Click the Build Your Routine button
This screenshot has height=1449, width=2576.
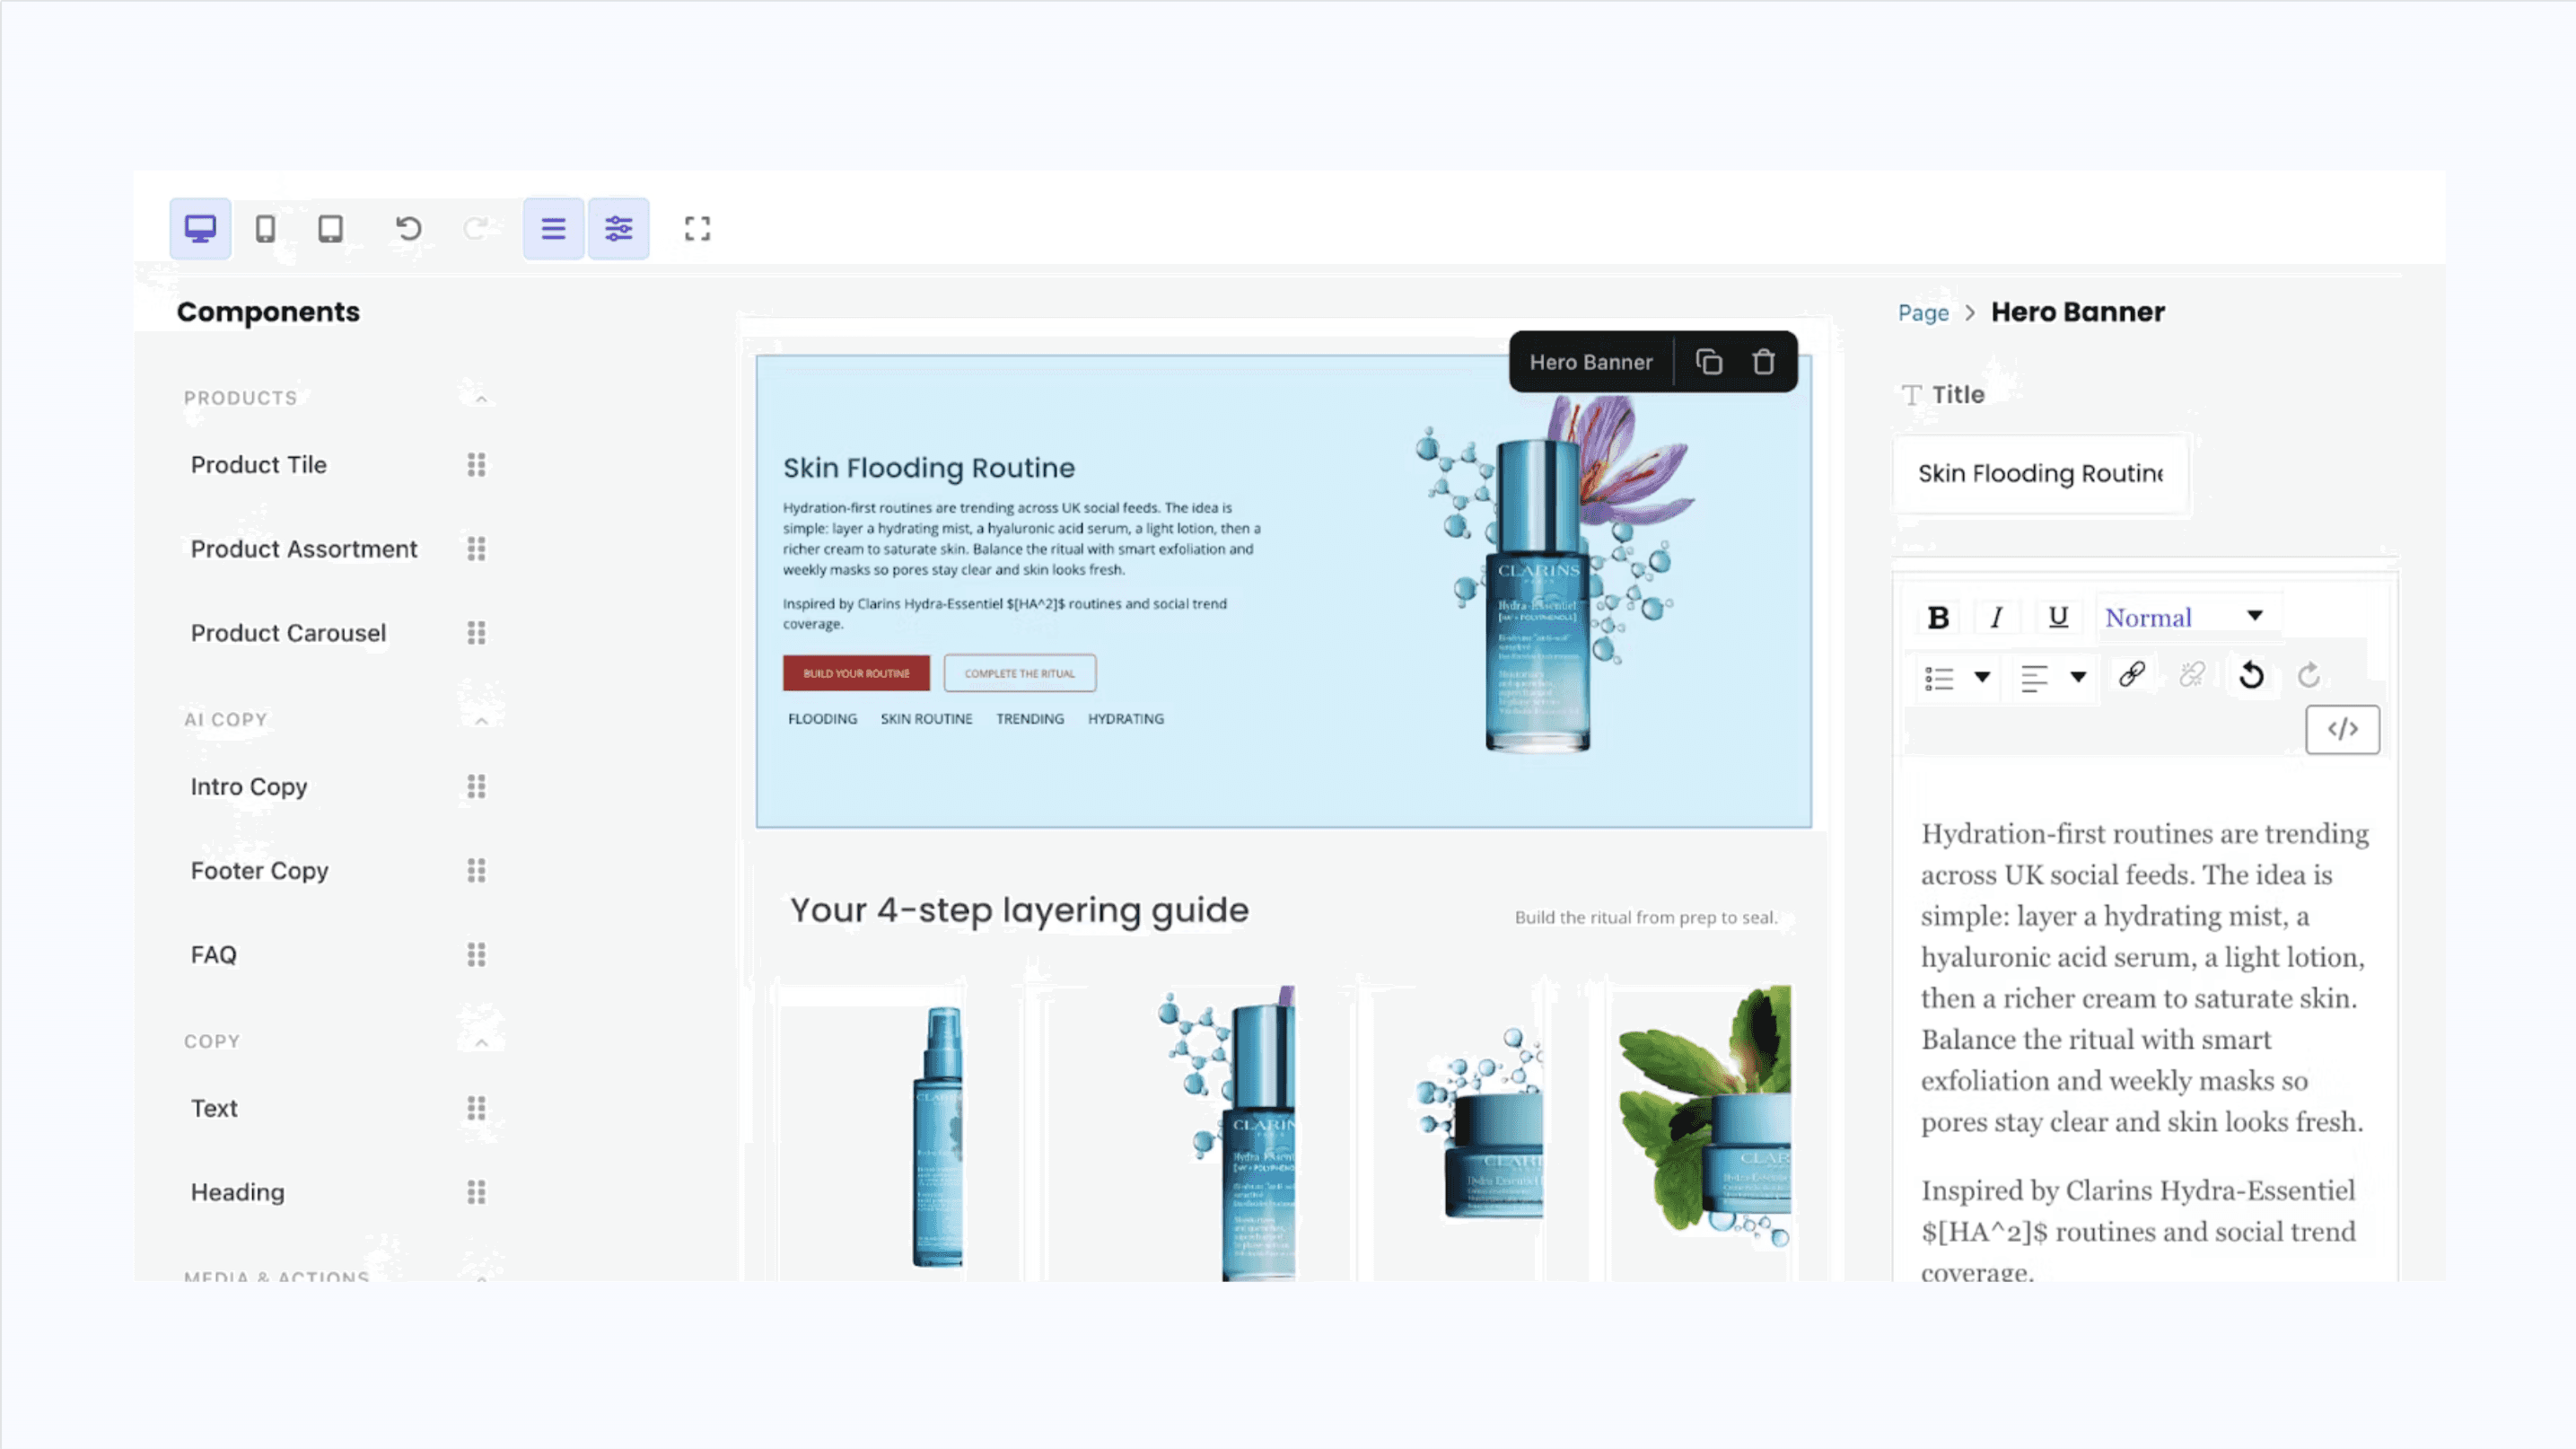[x=856, y=673]
